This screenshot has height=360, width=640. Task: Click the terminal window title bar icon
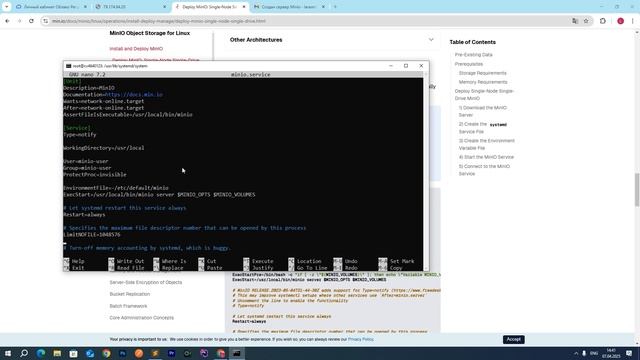click(69, 66)
